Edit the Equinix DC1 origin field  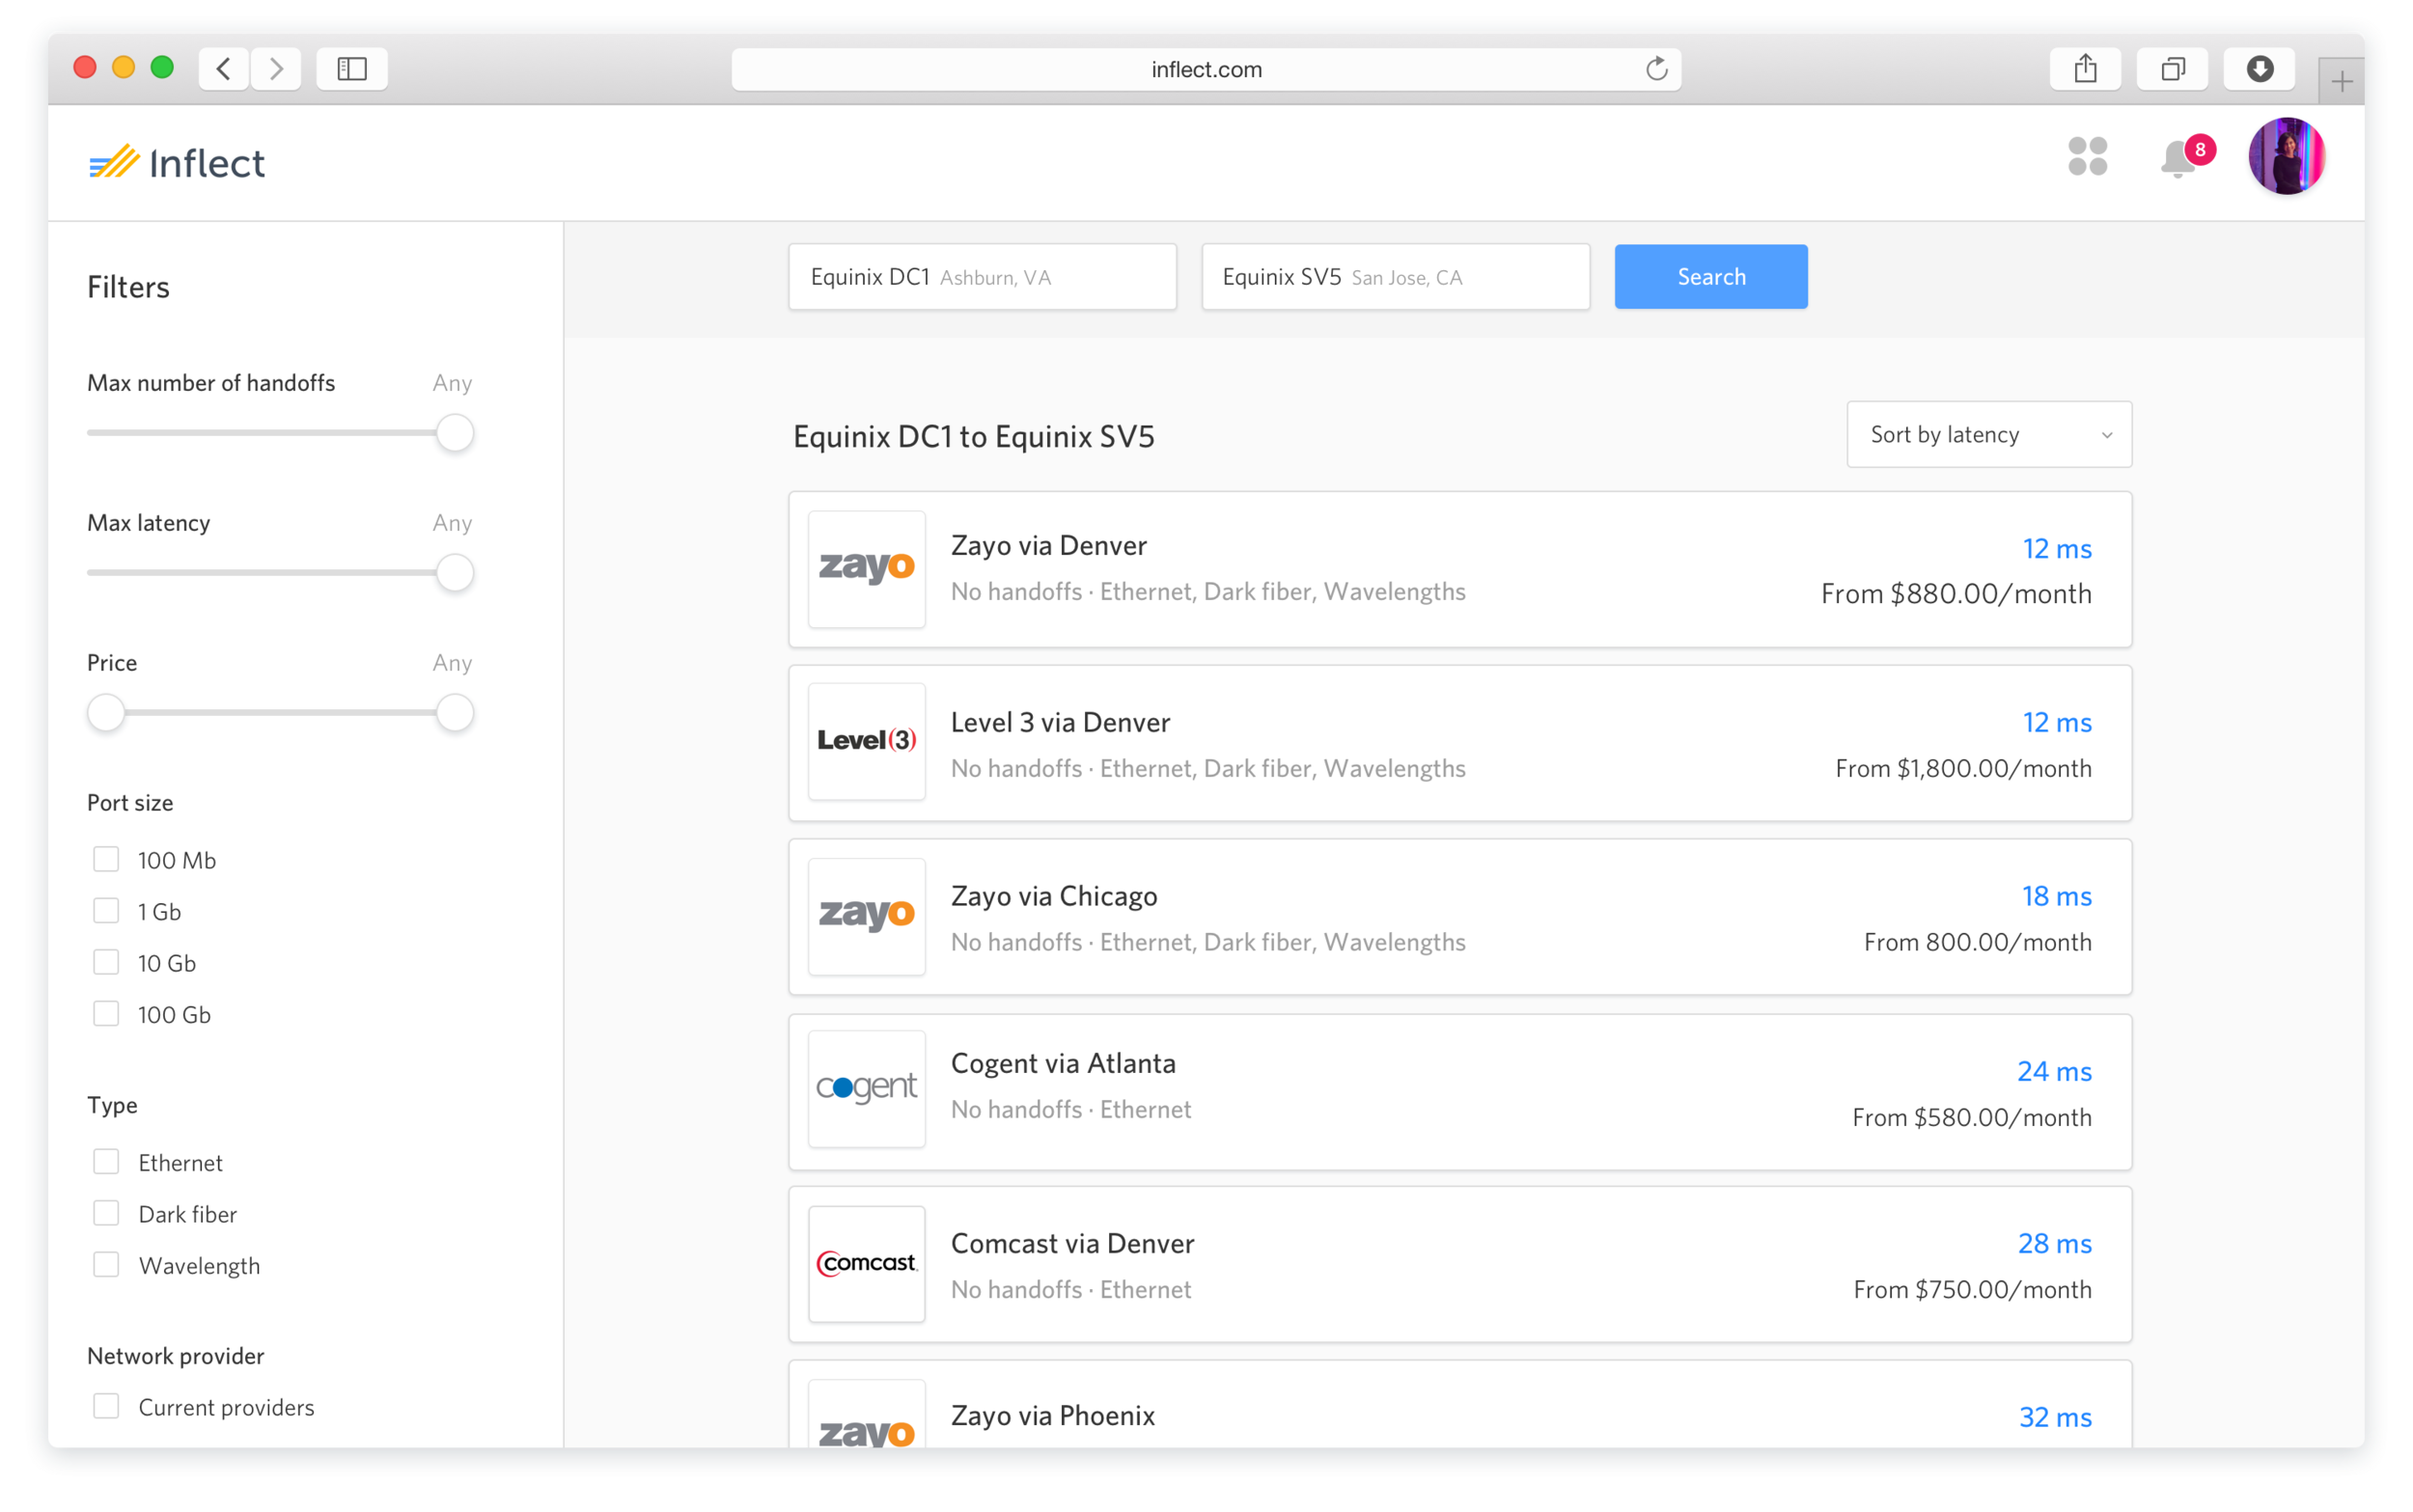tap(982, 277)
